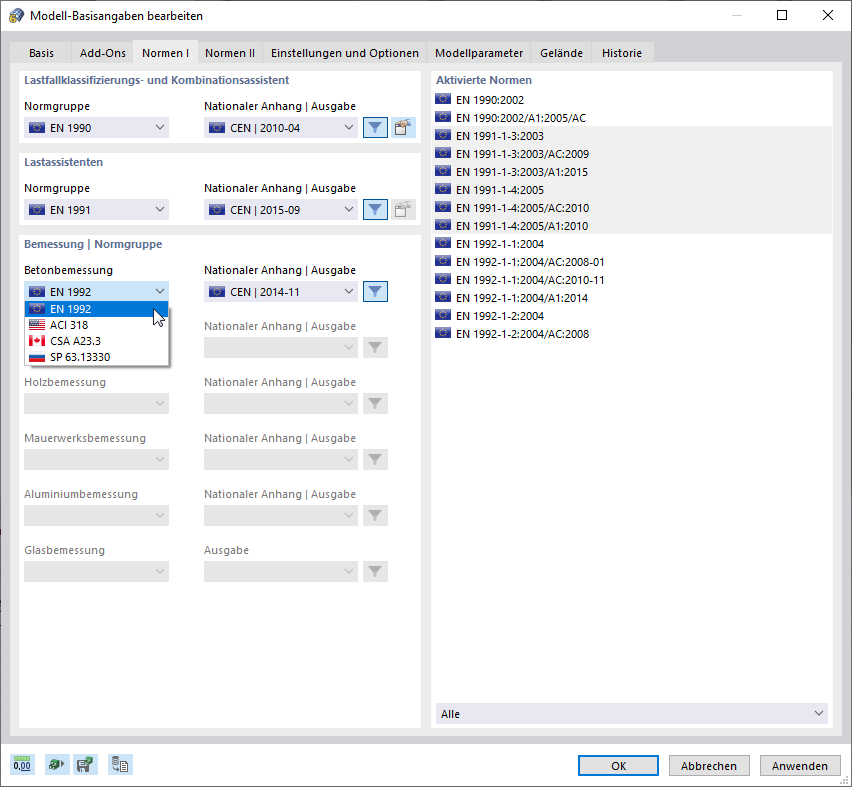Select EN 1992-1-2:2004 in the list

(632, 316)
